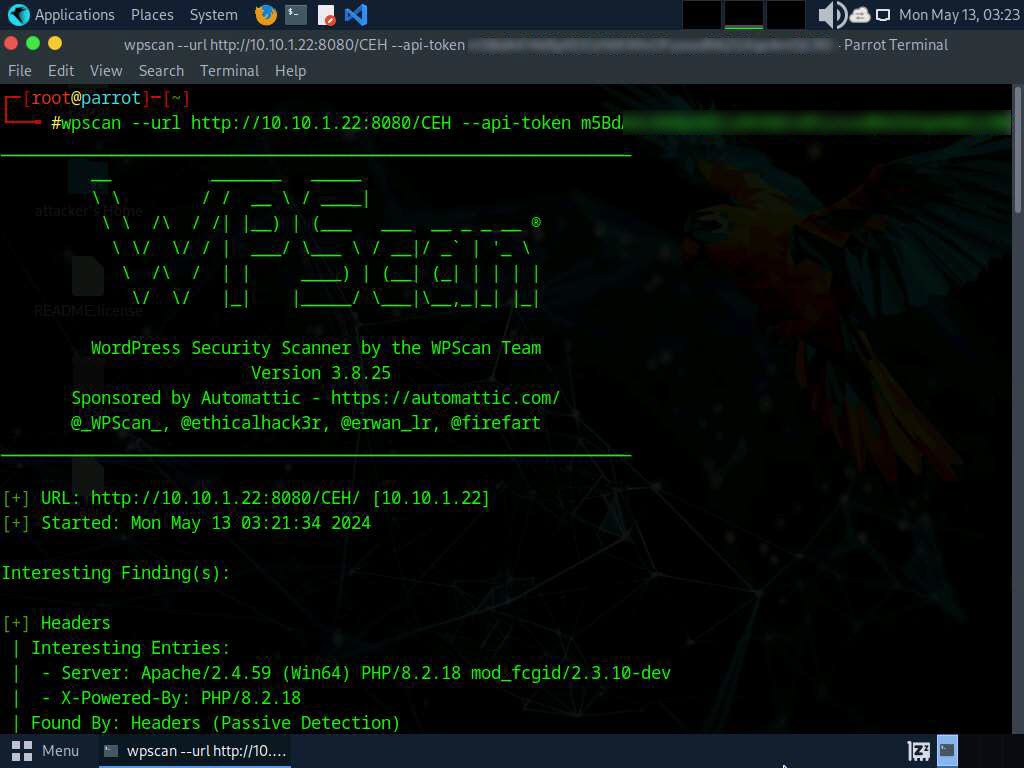This screenshot has height=768, width=1024.
Task: Click the volume speaker icon
Action: (x=830, y=15)
